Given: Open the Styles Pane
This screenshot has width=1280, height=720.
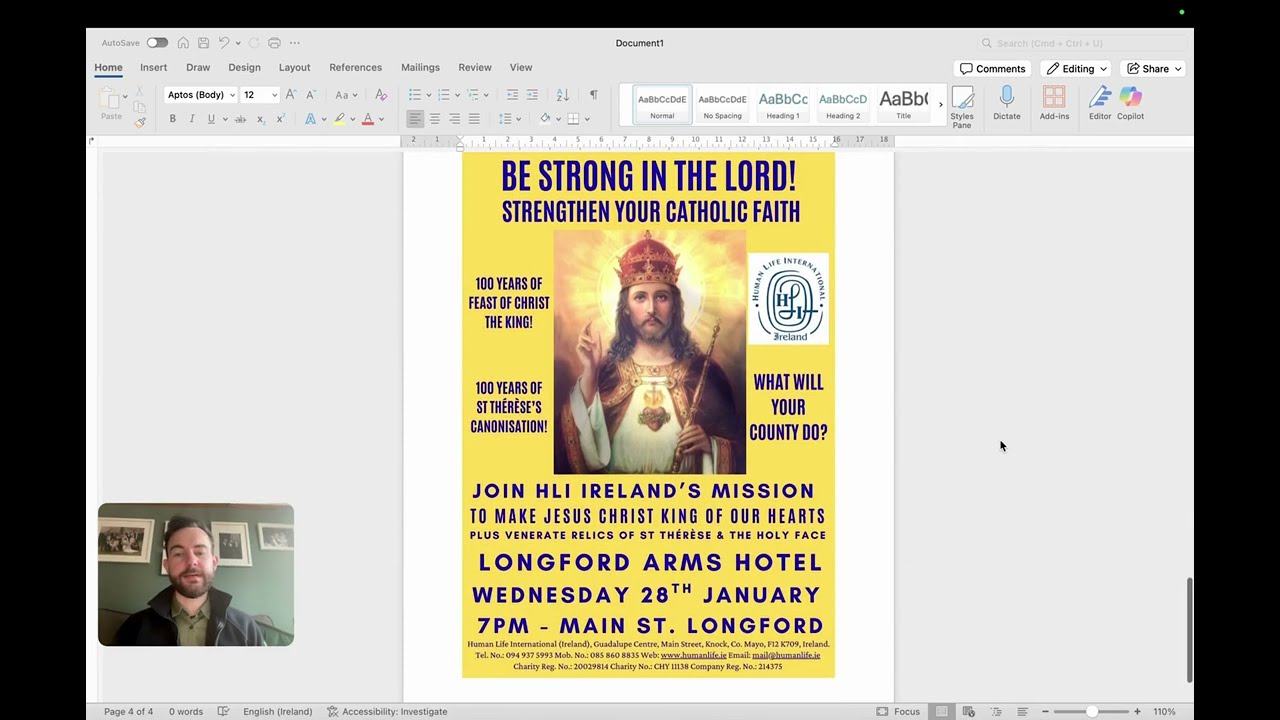Looking at the screenshot, I should click(x=962, y=107).
